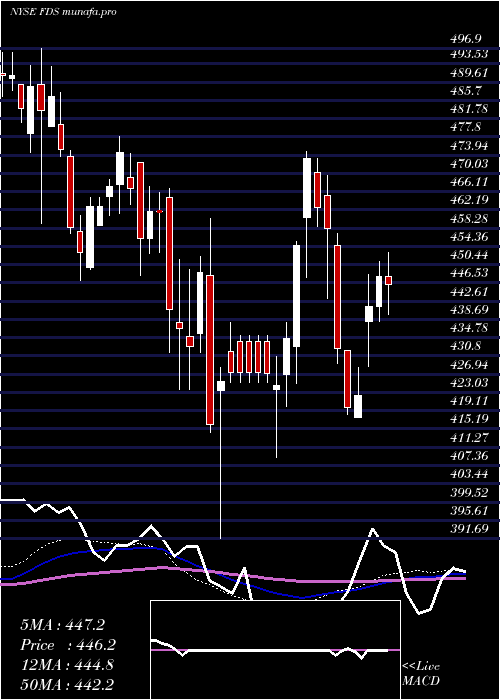Screen dimensions: 500x700
Task: Click the 438.69 price level label
Action: 471,309
